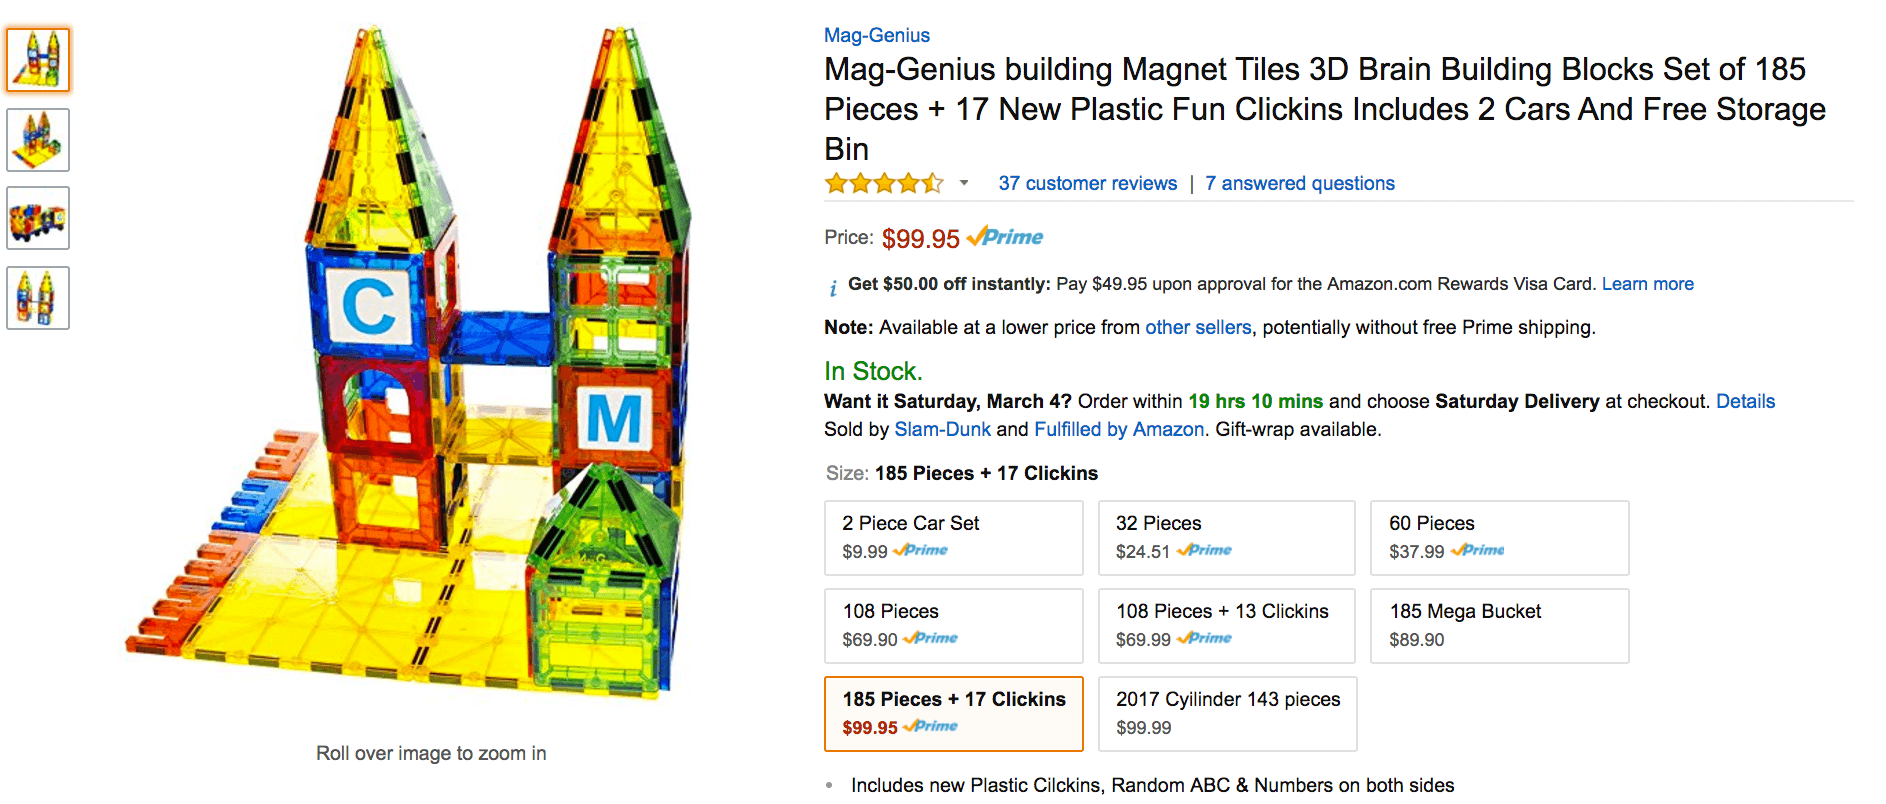Choose the 2017 Cylinder 143 pieces option
Image resolution: width=1886 pixels, height=804 pixels.
tap(1227, 713)
